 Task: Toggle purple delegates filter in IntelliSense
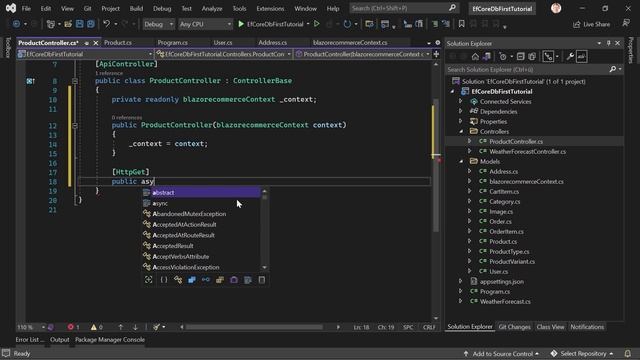[234, 280]
